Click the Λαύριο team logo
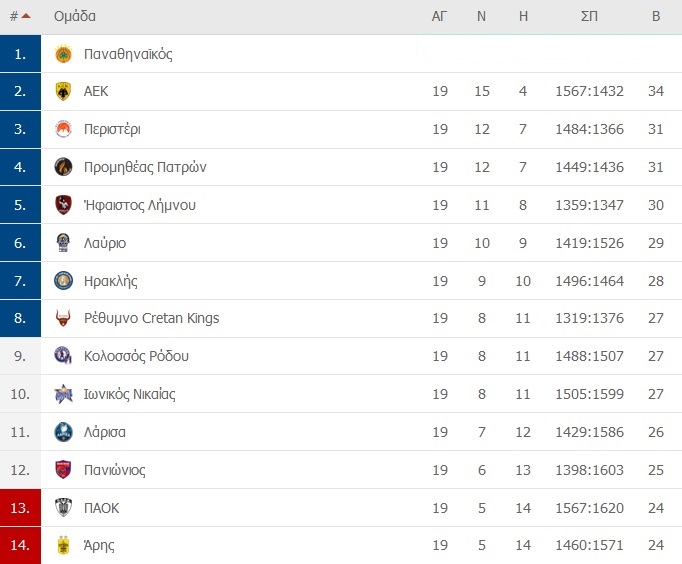 click(64, 243)
